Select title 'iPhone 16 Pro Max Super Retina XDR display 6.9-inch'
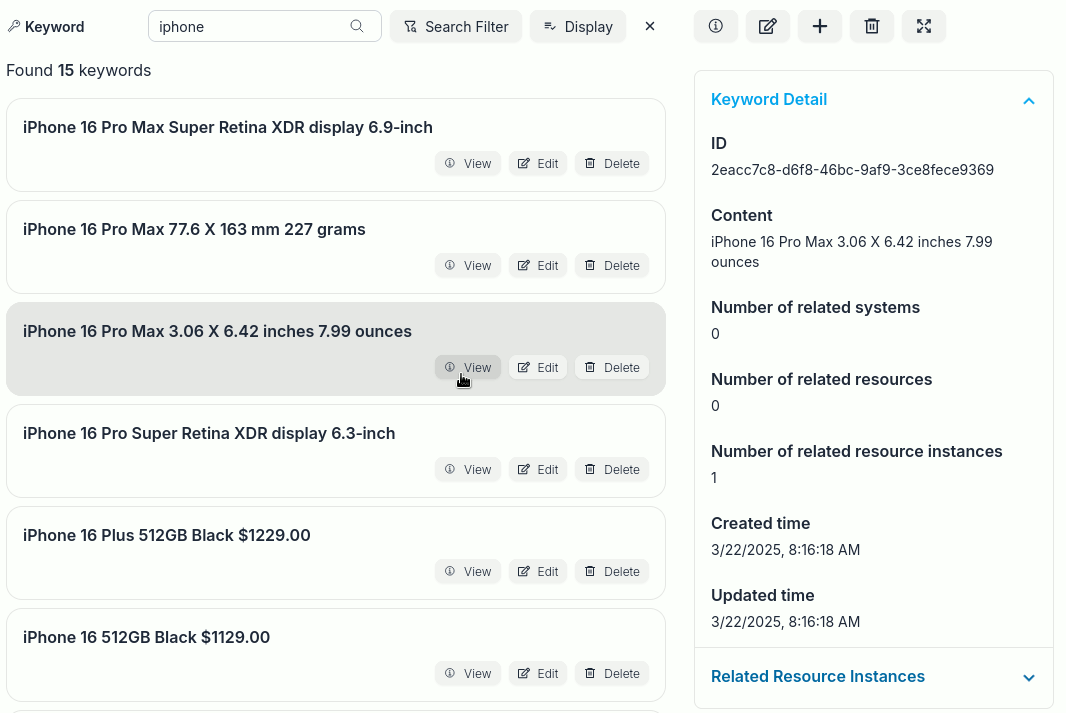The image size is (1066, 713). point(228,128)
